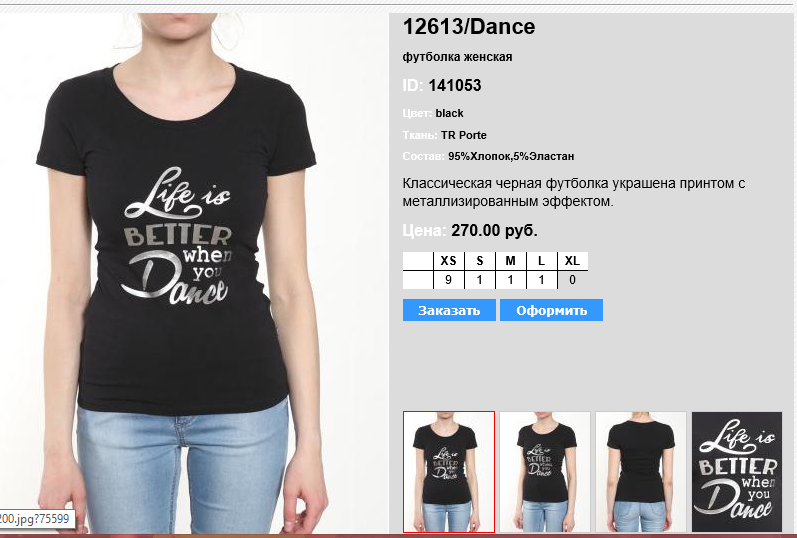The height and width of the screenshot is (538, 797).
Task: Click the product ID 141053
Action: point(454,85)
